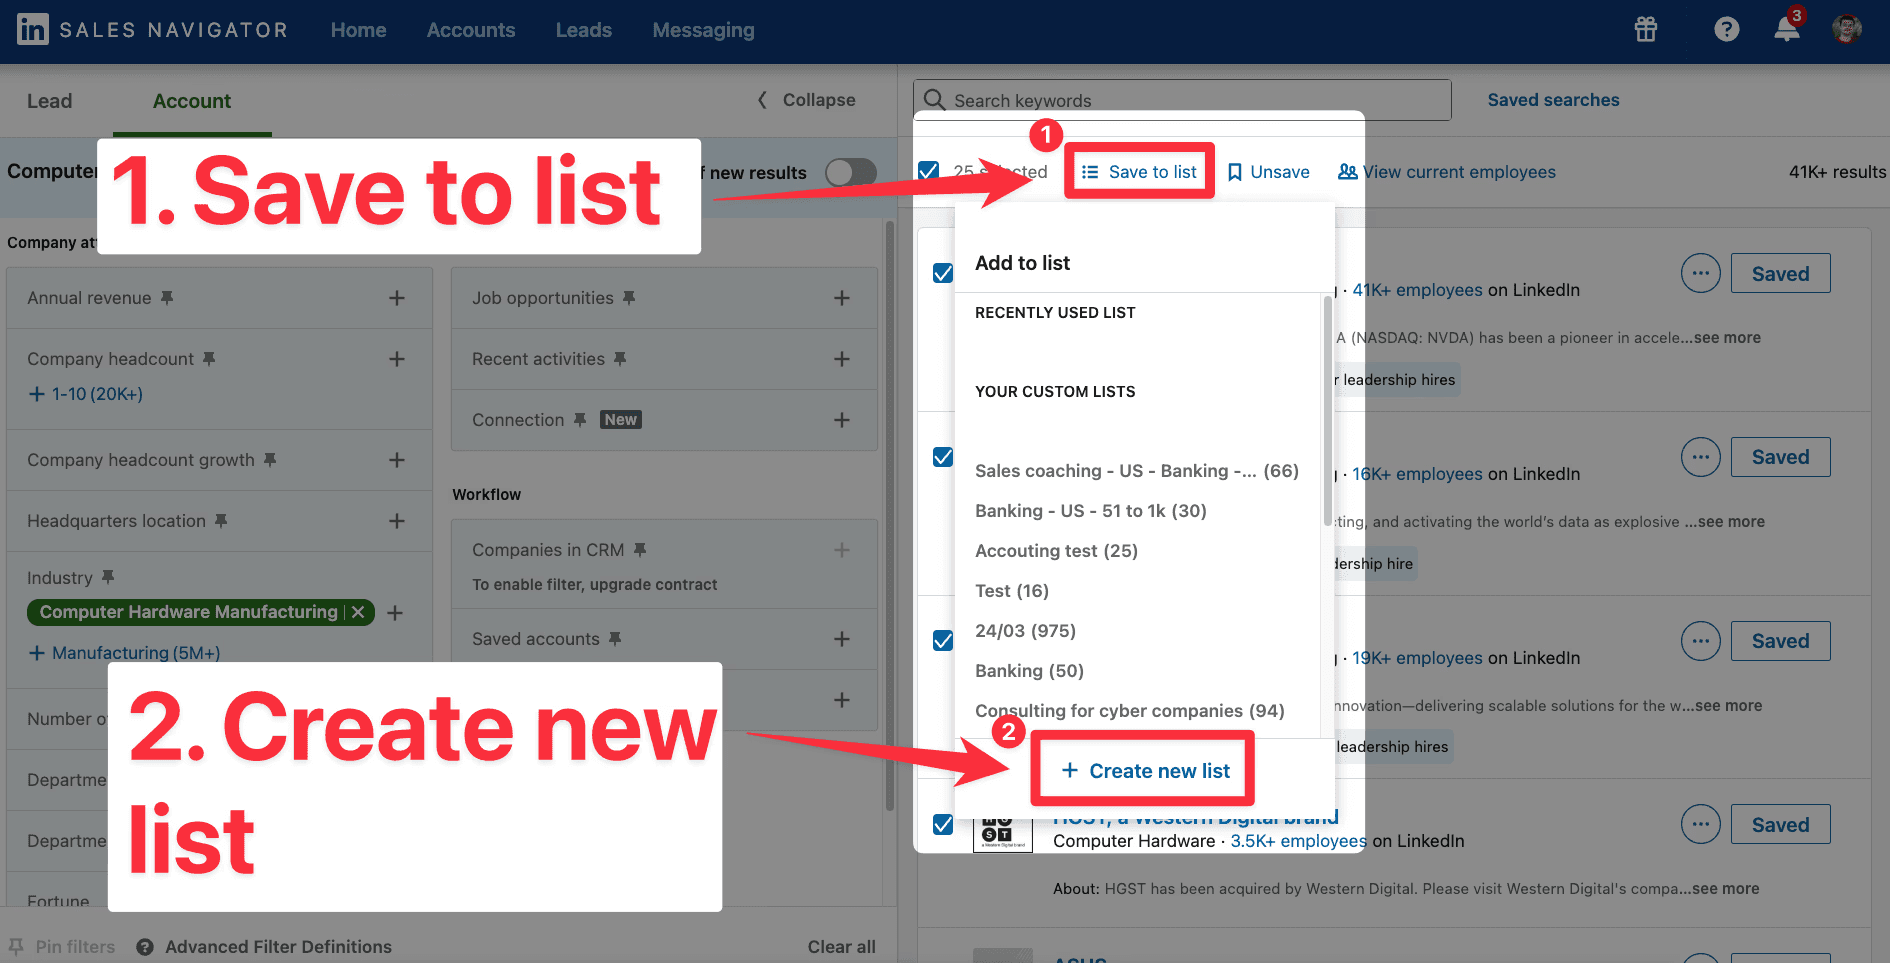The height and width of the screenshot is (963, 1890).
Task: Expand the Recent activities filter
Action: click(x=842, y=359)
